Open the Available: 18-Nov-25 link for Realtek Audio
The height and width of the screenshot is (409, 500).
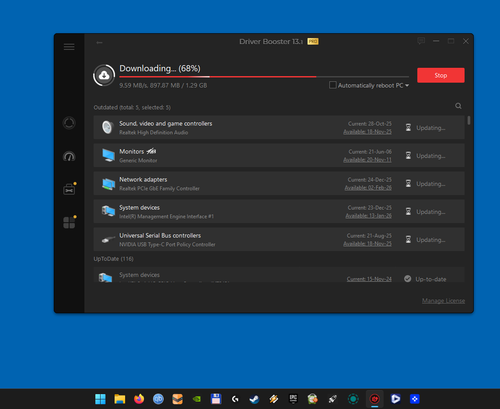tap(367, 132)
